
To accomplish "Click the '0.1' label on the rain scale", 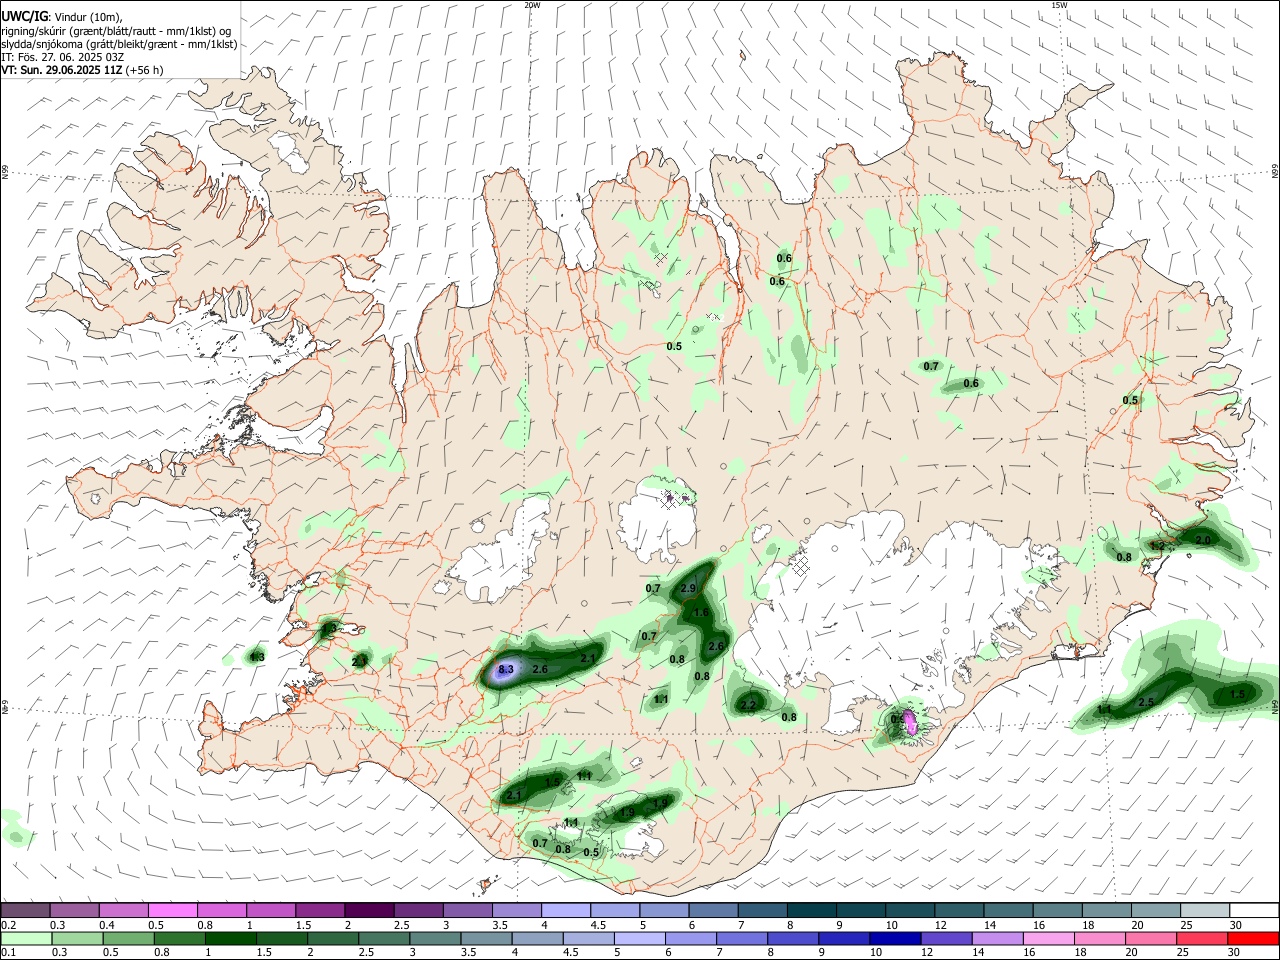I will click(x=9, y=953).
